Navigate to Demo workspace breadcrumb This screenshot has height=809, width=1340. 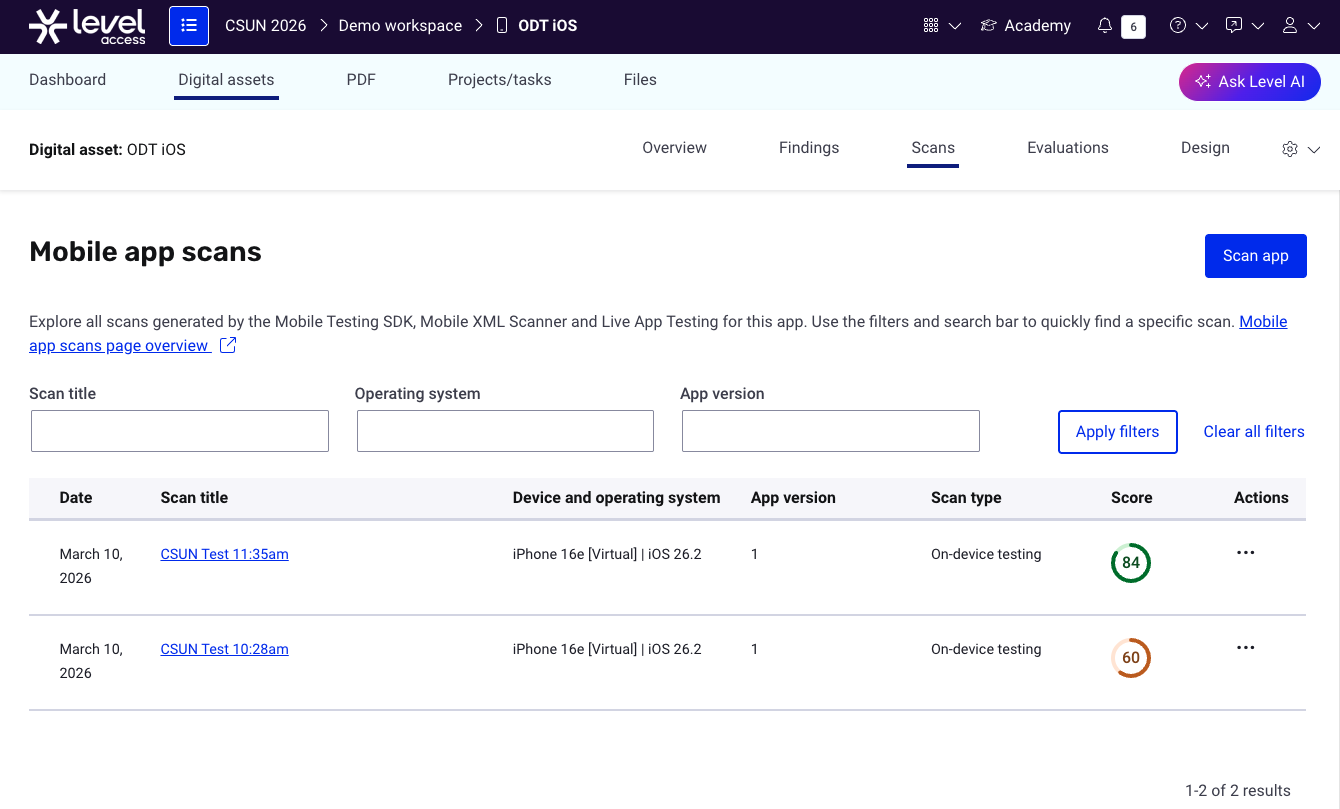(401, 26)
